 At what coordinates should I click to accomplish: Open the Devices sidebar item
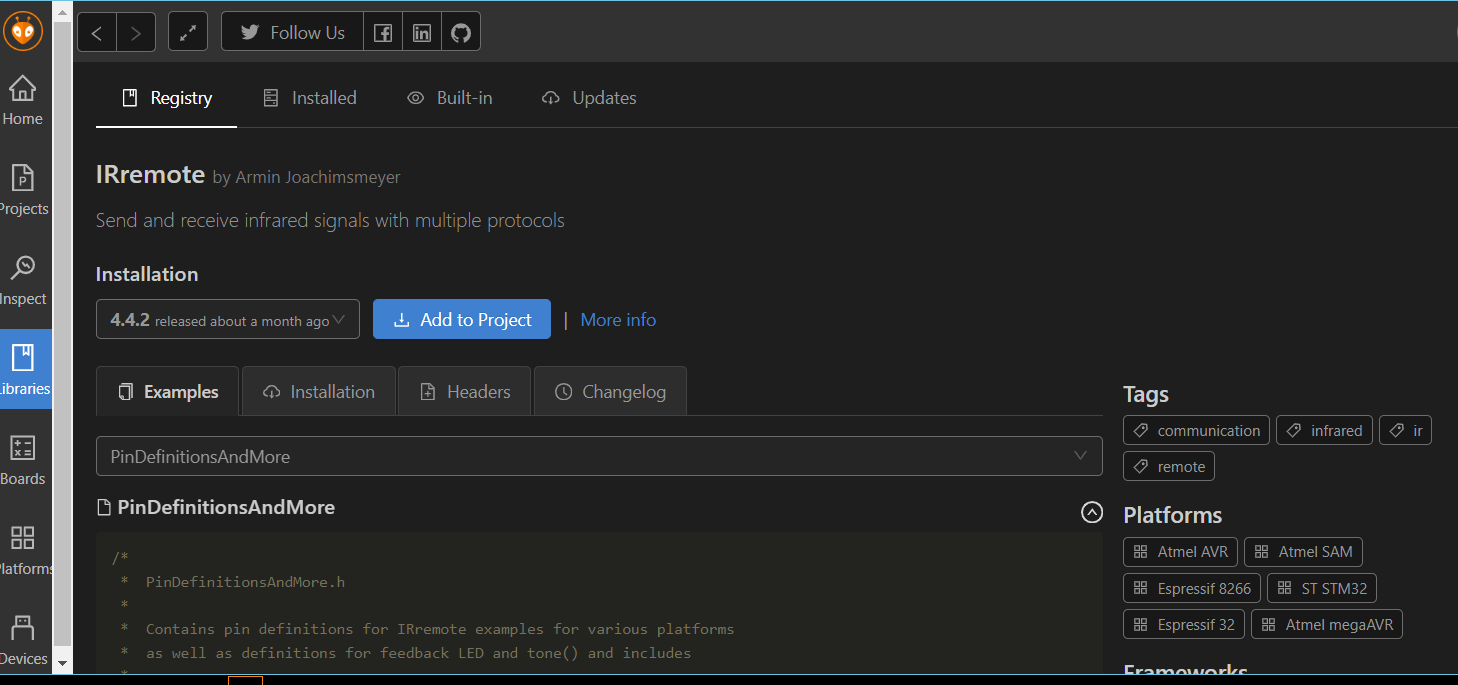[x=23, y=641]
